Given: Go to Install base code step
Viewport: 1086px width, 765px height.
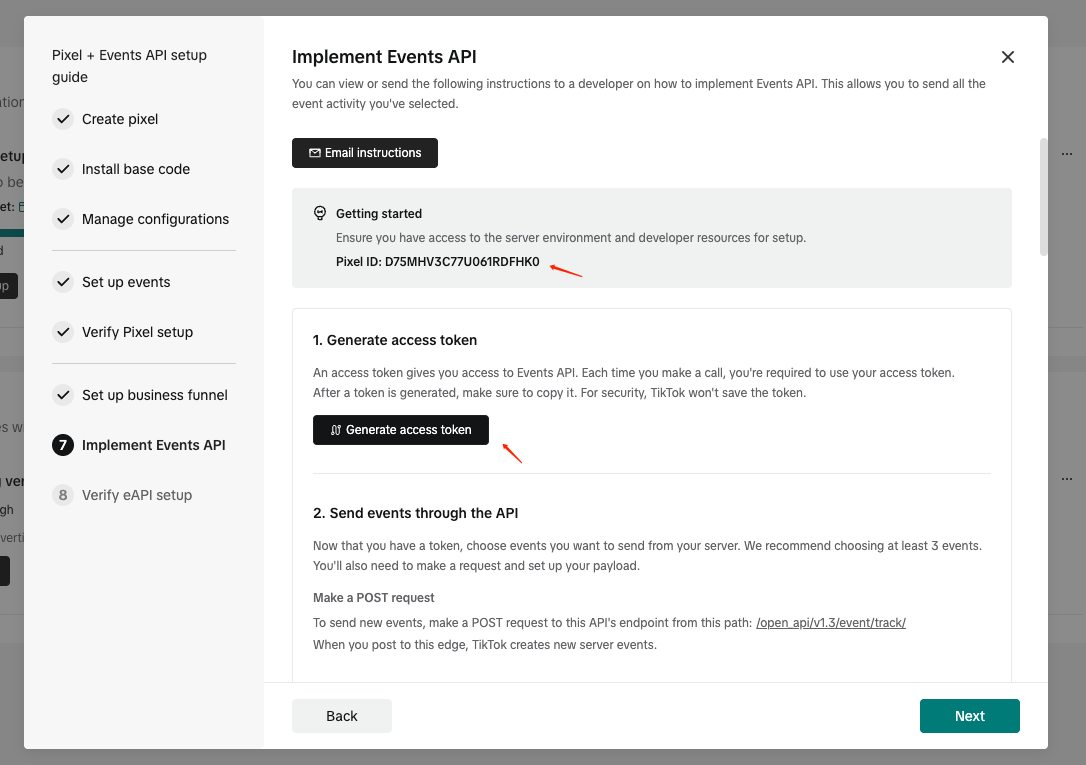Looking at the screenshot, I should [136, 169].
